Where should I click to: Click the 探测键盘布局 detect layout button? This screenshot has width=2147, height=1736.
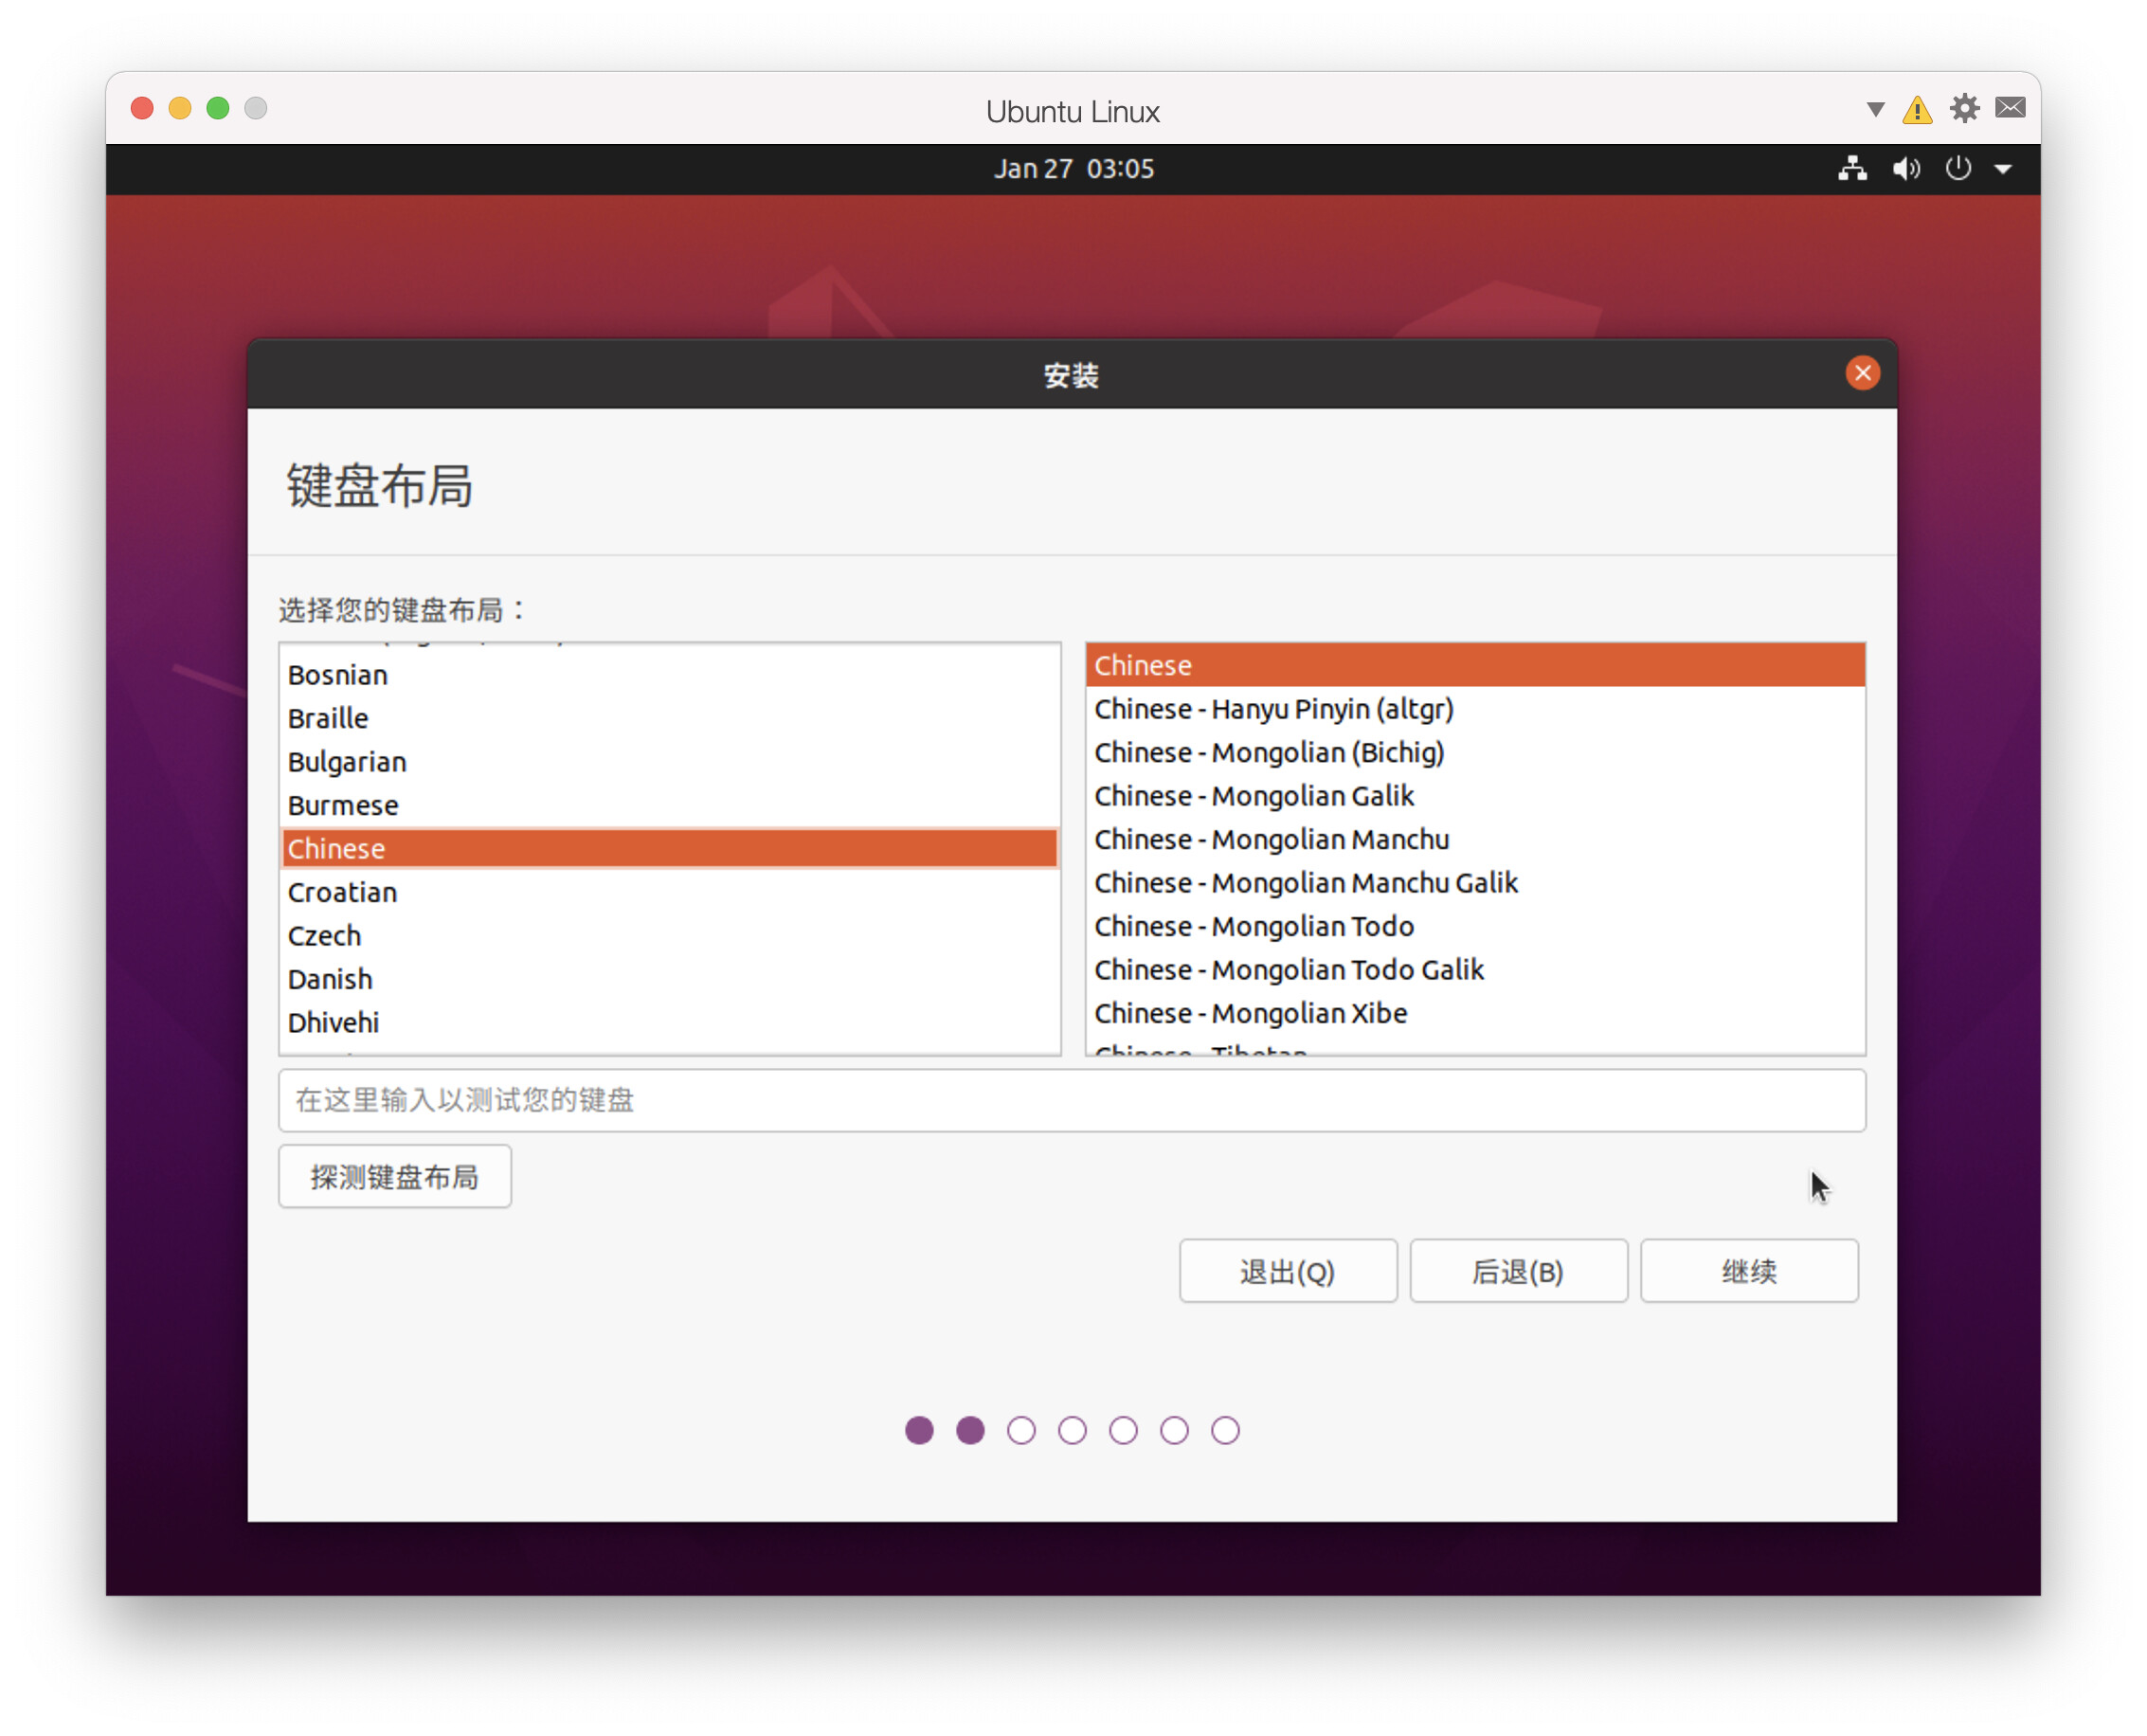pos(395,1177)
